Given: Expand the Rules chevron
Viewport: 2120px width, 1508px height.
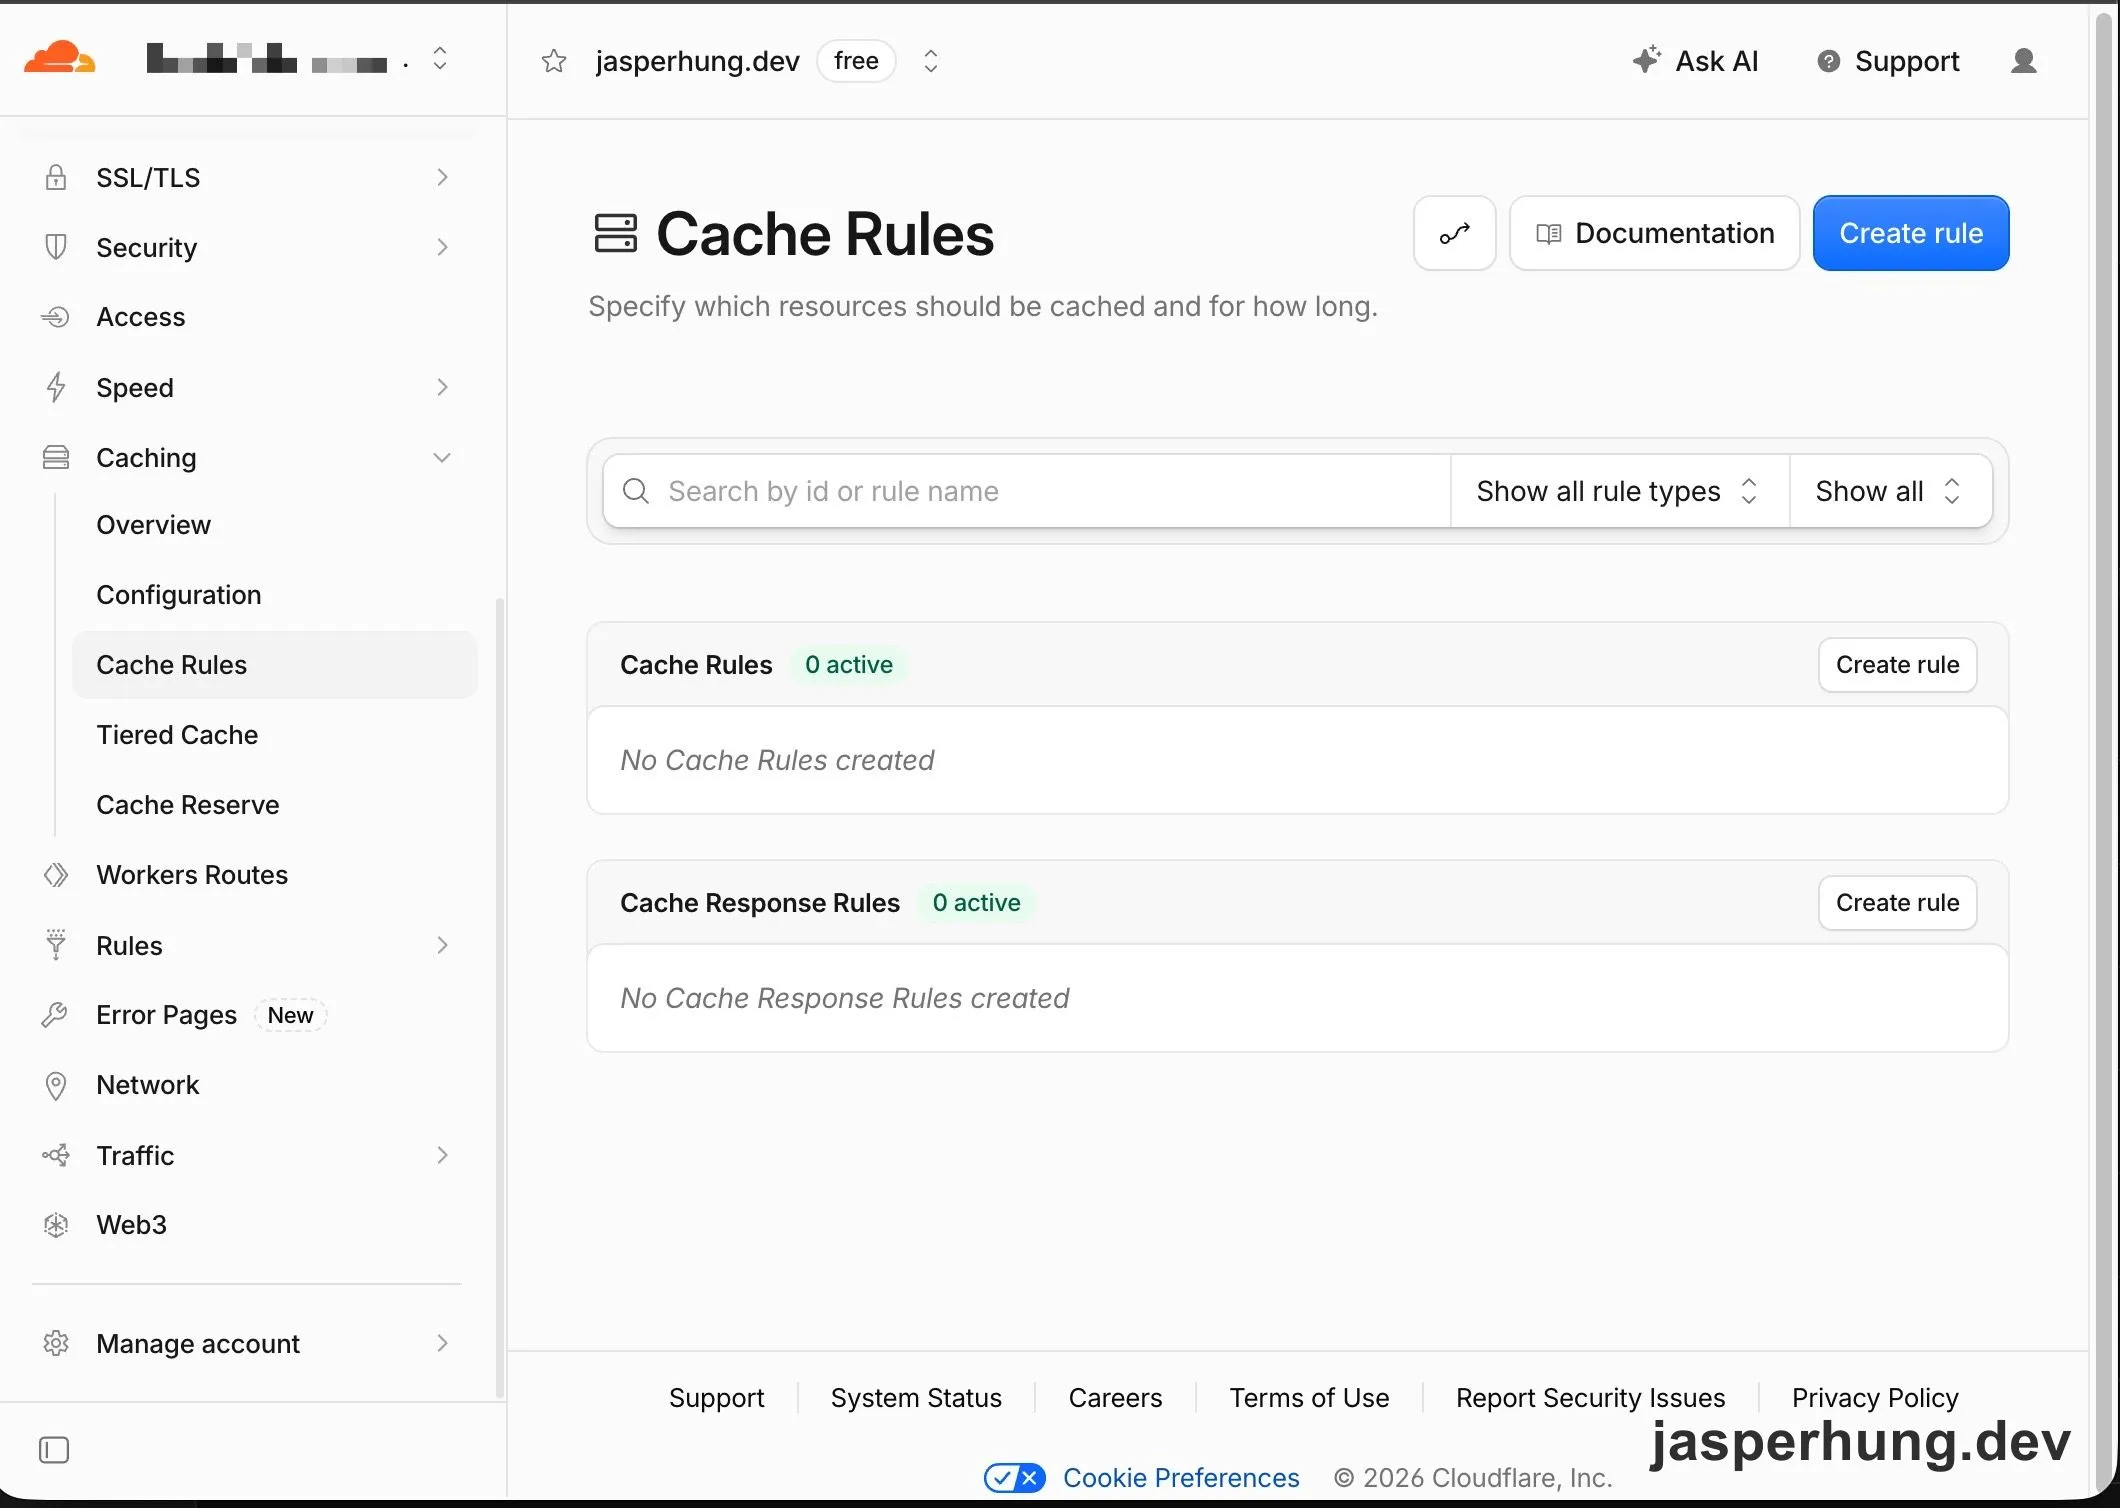Looking at the screenshot, I should point(442,945).
